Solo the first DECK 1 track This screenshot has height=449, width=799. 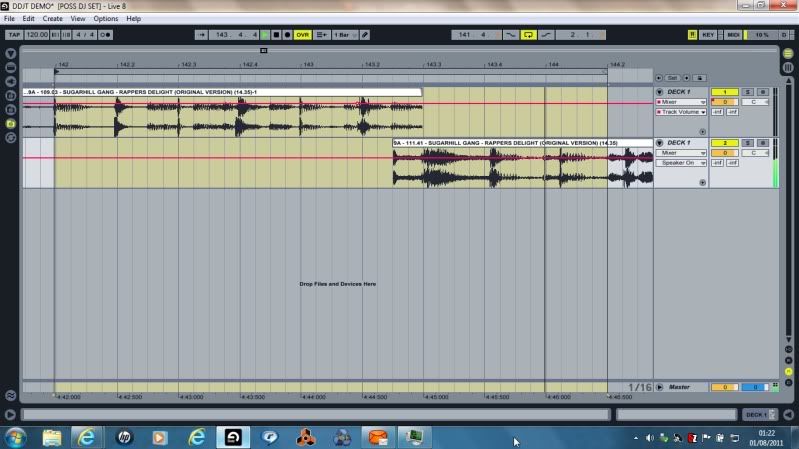(x=747, y=92)
